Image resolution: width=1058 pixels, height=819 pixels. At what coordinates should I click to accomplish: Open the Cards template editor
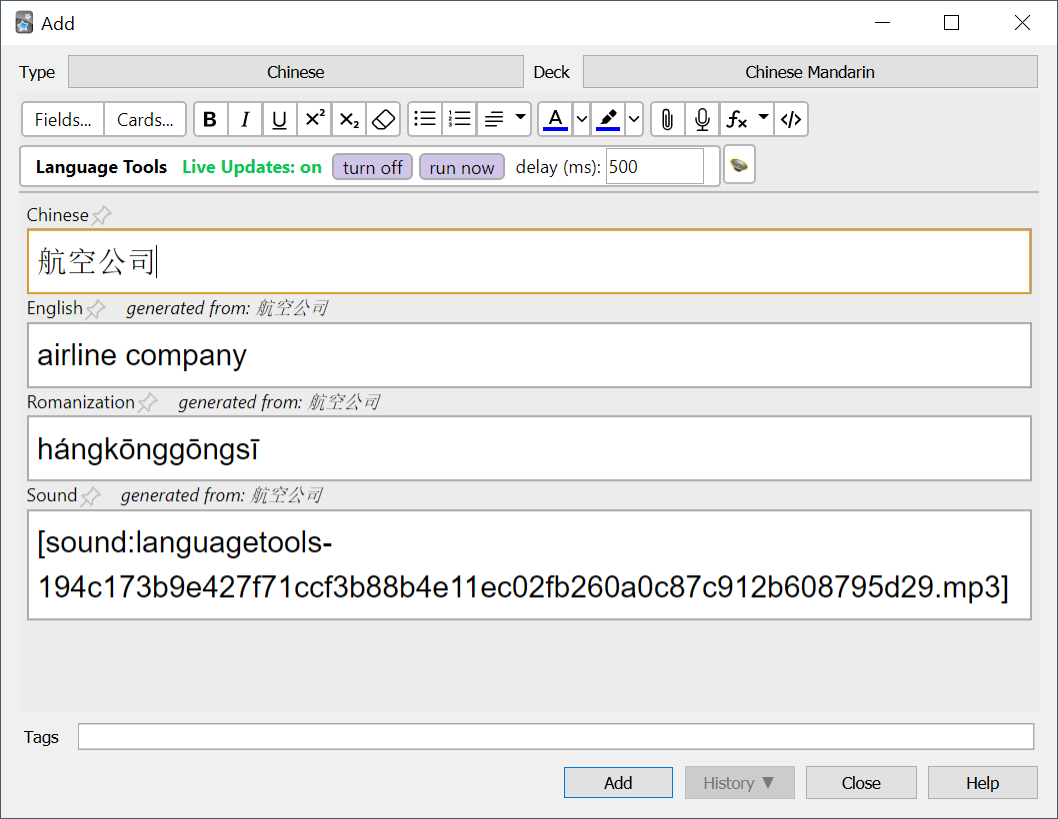tap(144, 119)
